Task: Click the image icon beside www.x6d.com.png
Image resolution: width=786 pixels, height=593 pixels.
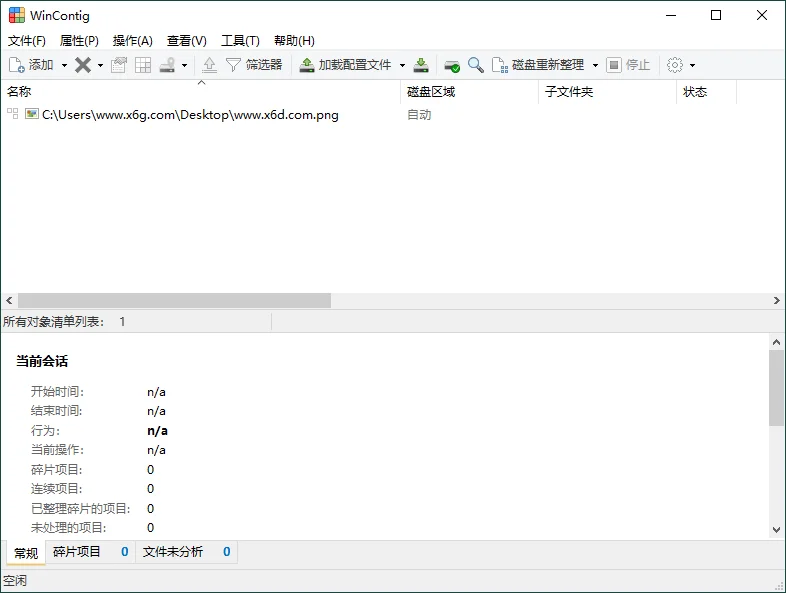Action: tap(32, 114)
